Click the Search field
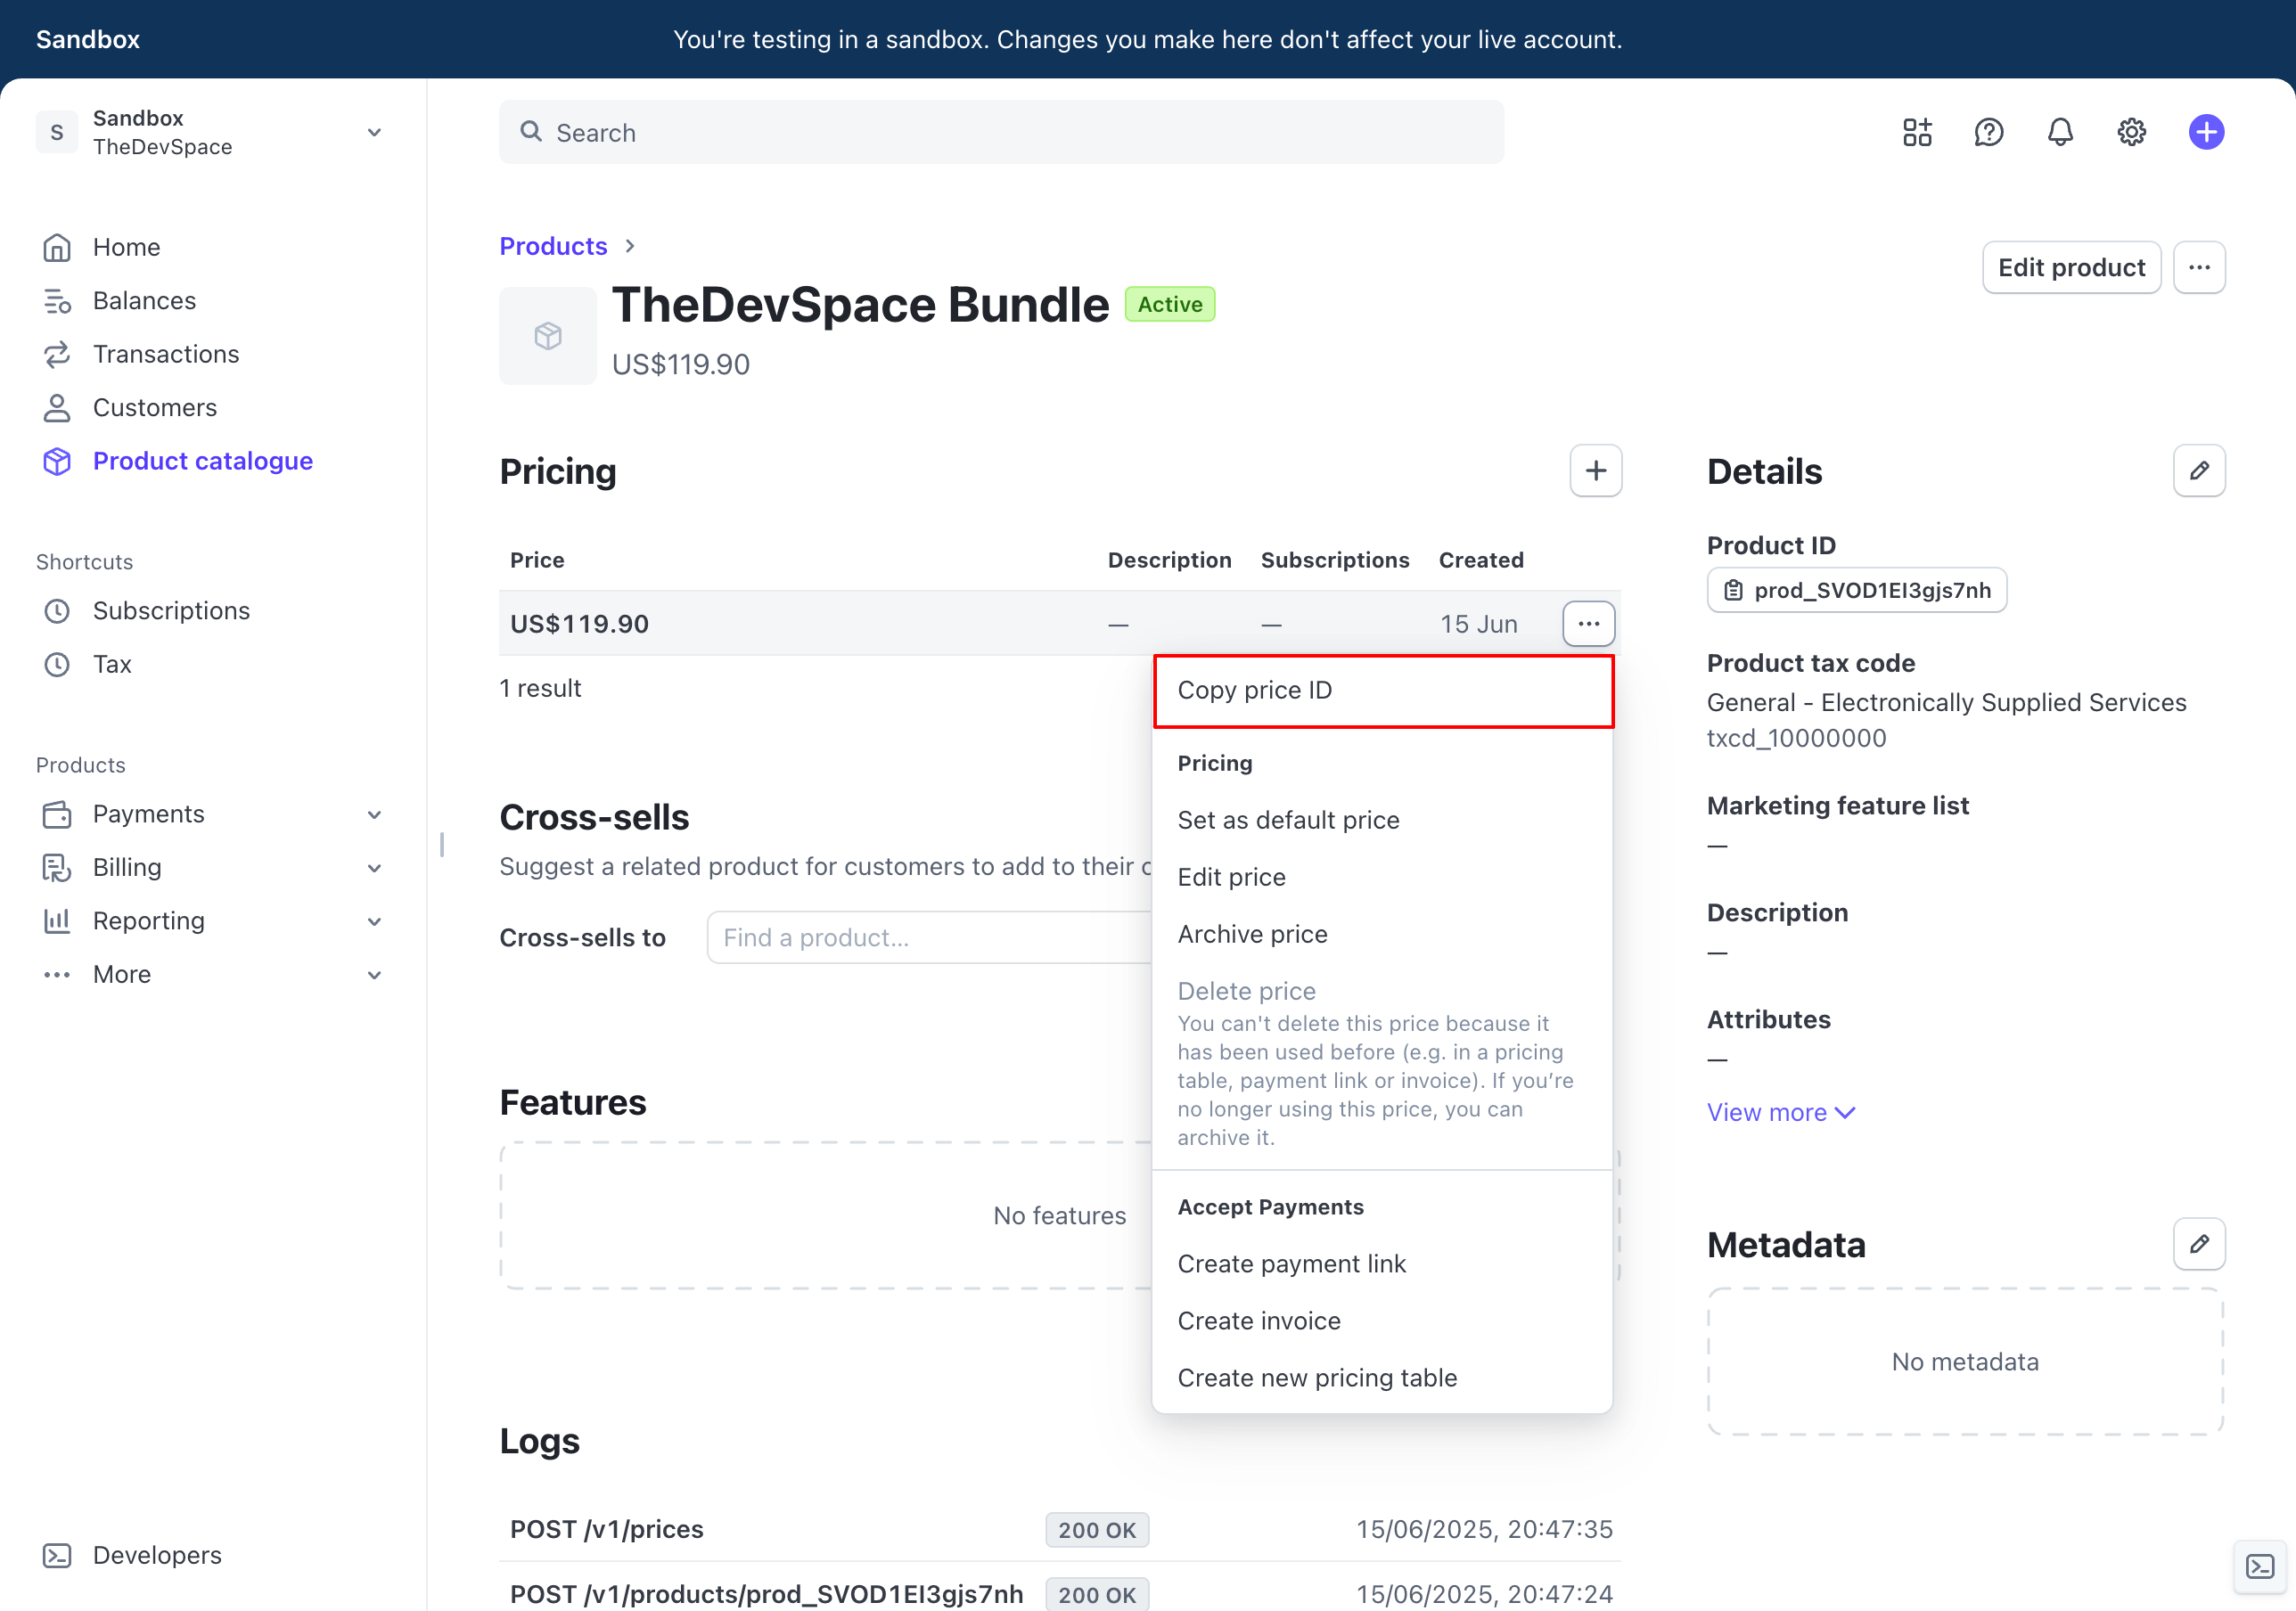2296x1611 pixels. 1001,133
